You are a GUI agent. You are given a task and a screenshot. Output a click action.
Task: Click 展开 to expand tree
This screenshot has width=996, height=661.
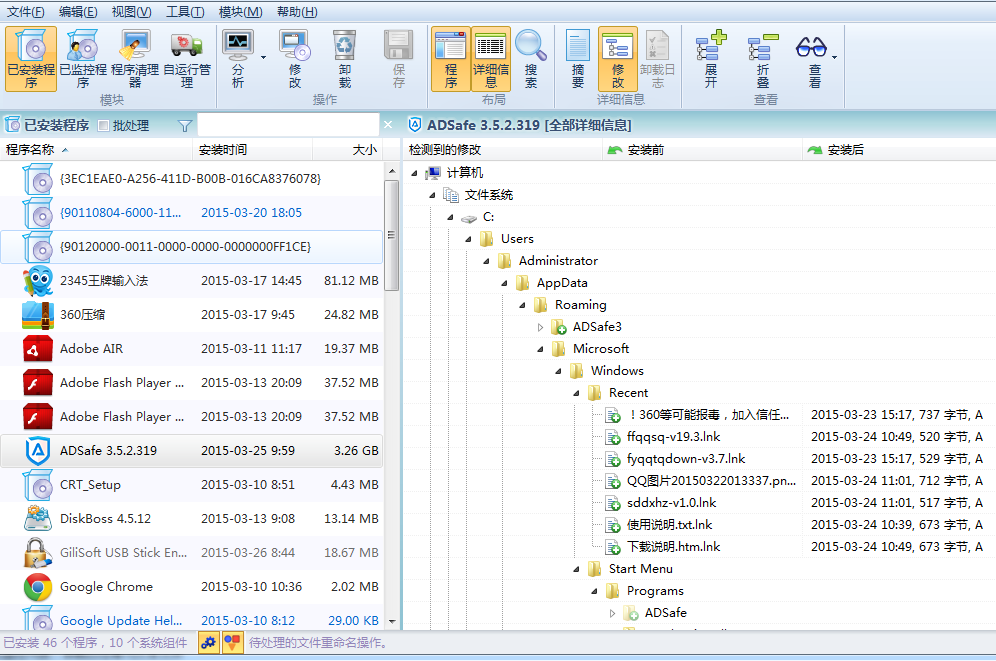711,59
